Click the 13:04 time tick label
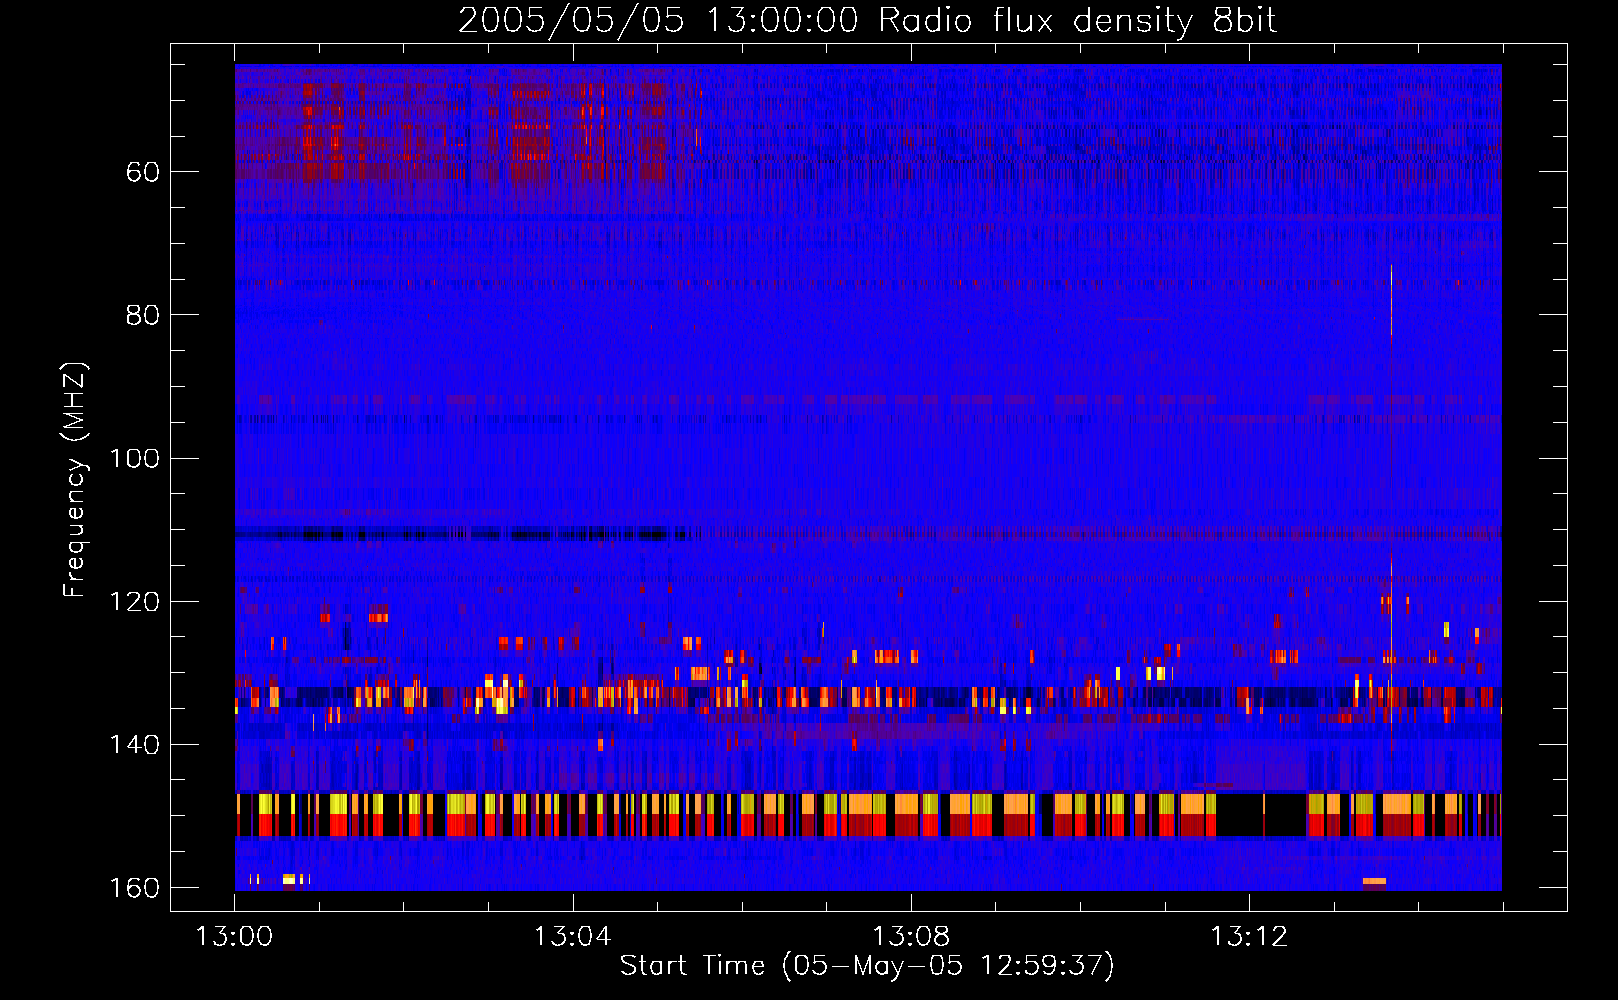Screen dimensions: 1618x1000 click(572, 937)
